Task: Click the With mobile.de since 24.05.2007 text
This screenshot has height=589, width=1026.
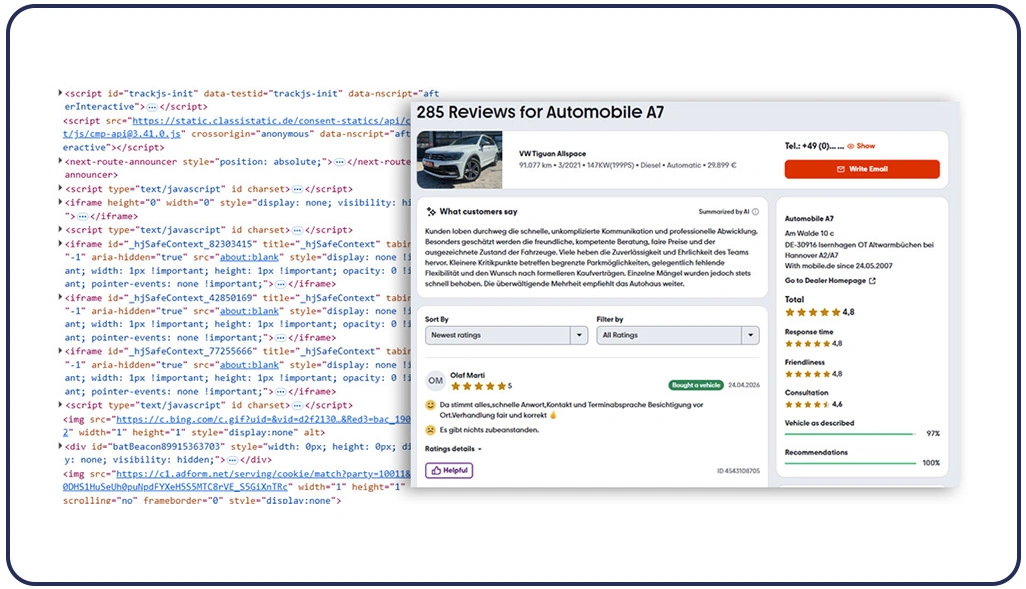Action: coord(838,266)
